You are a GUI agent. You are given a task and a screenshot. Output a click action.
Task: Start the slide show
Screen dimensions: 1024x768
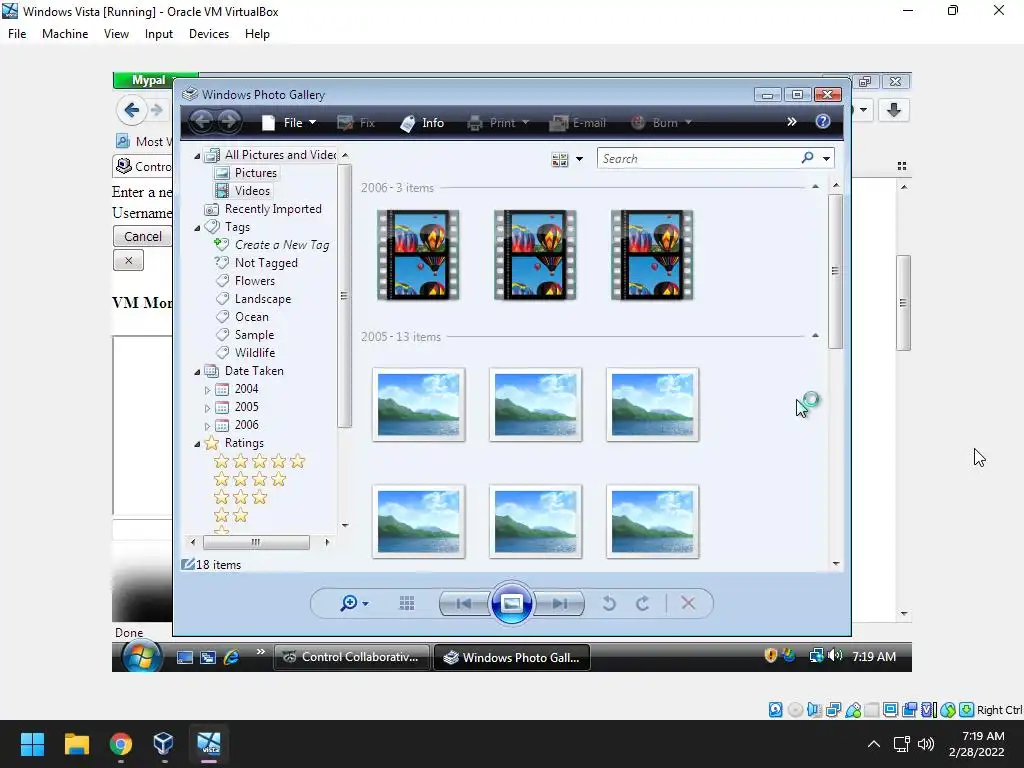pos(511,603)
